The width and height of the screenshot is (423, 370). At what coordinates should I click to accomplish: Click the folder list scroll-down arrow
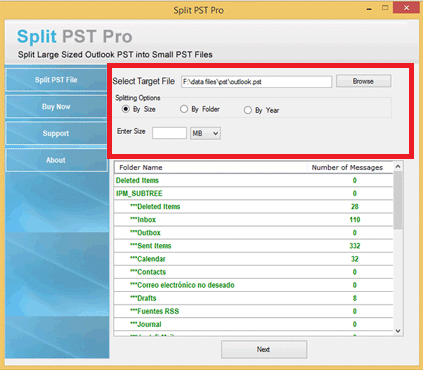398,331
